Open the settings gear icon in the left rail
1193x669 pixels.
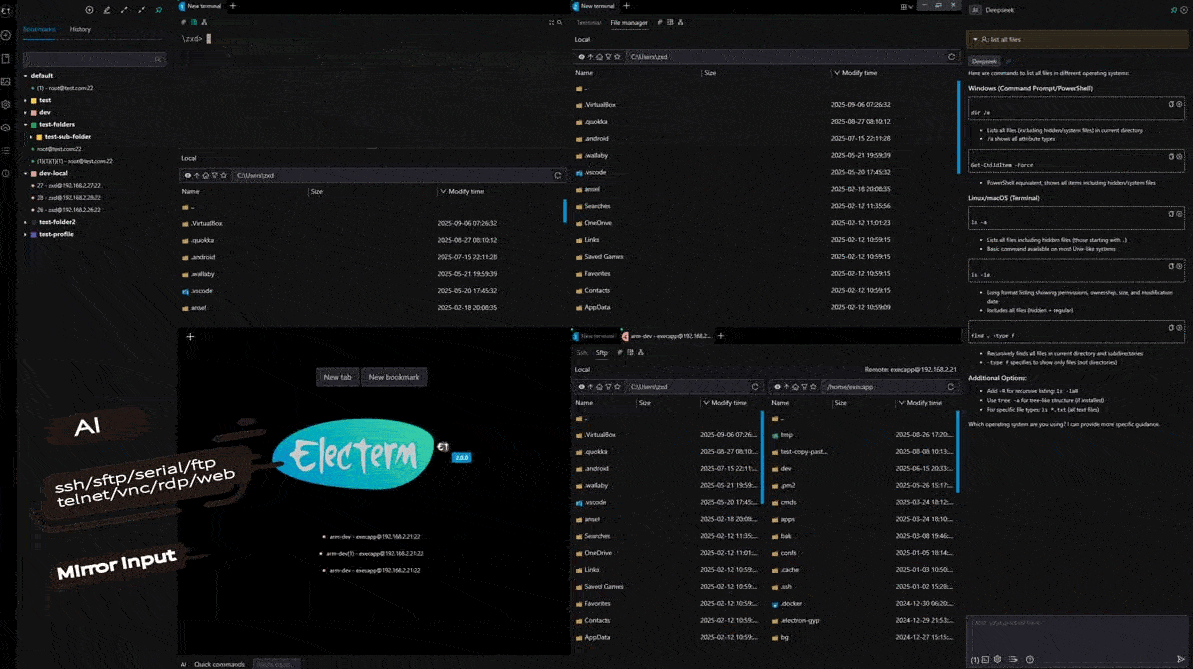pos(6,104)
